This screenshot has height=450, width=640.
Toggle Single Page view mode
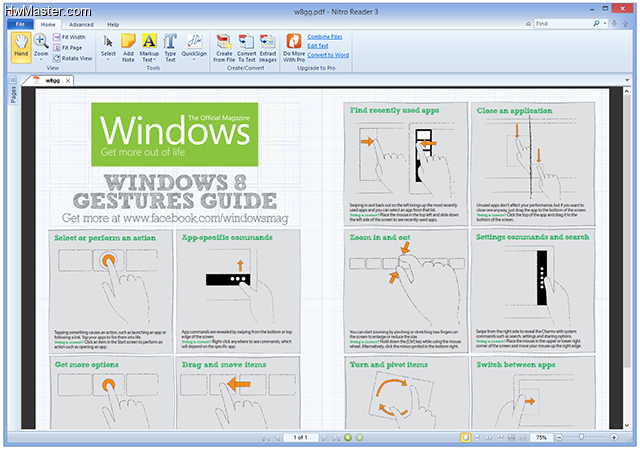(465, 438)
